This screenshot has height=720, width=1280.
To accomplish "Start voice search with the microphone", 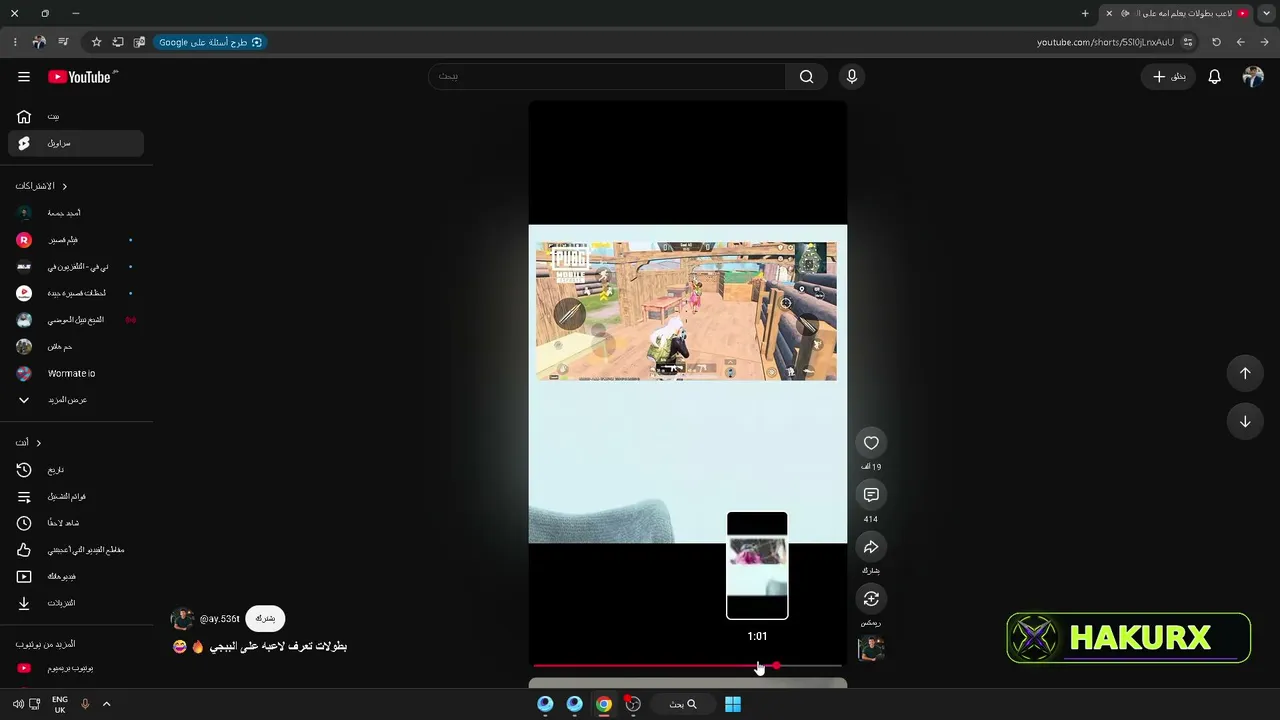I will click(x=852, y=77).
